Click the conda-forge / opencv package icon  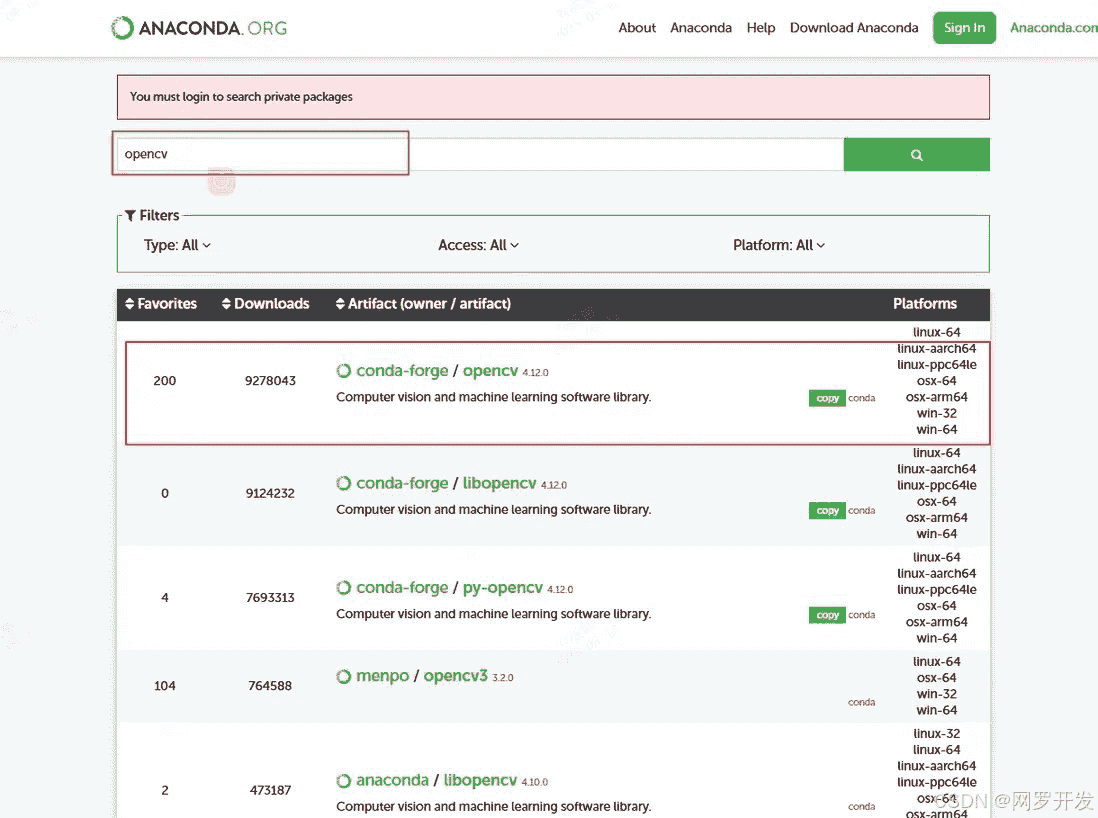pos(343,370)
